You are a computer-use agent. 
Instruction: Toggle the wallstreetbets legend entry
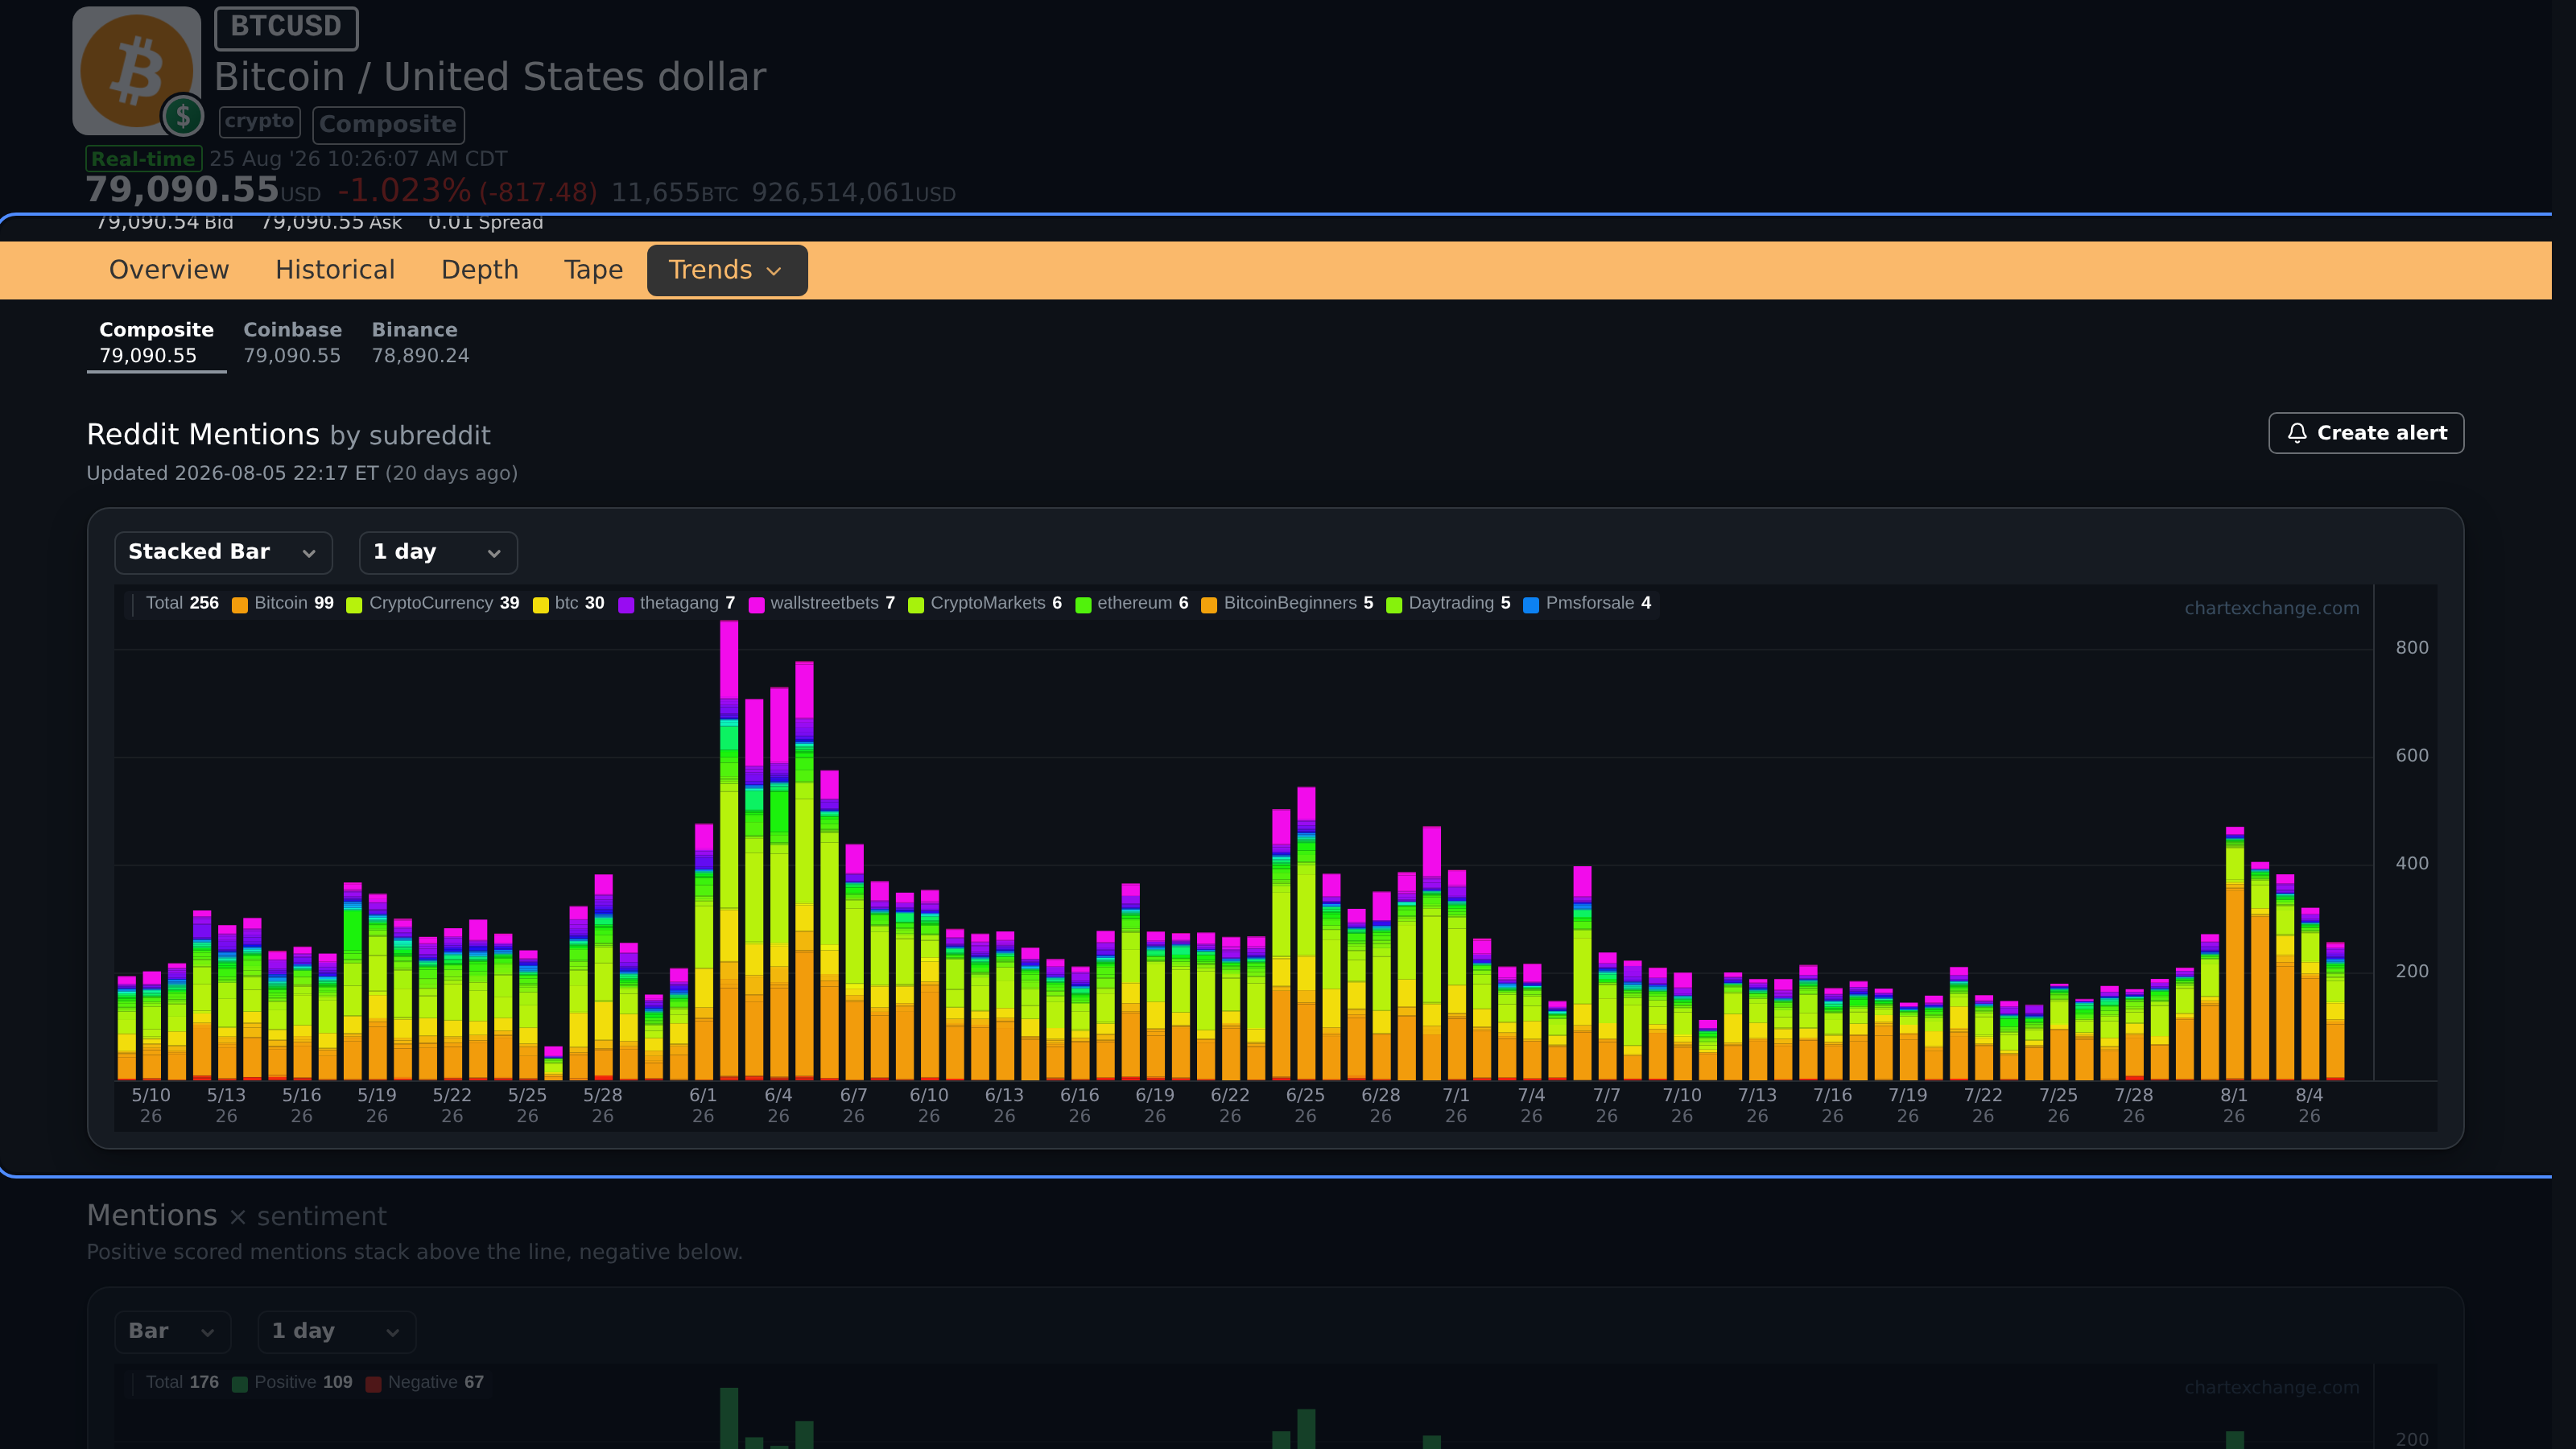point(822,603)
